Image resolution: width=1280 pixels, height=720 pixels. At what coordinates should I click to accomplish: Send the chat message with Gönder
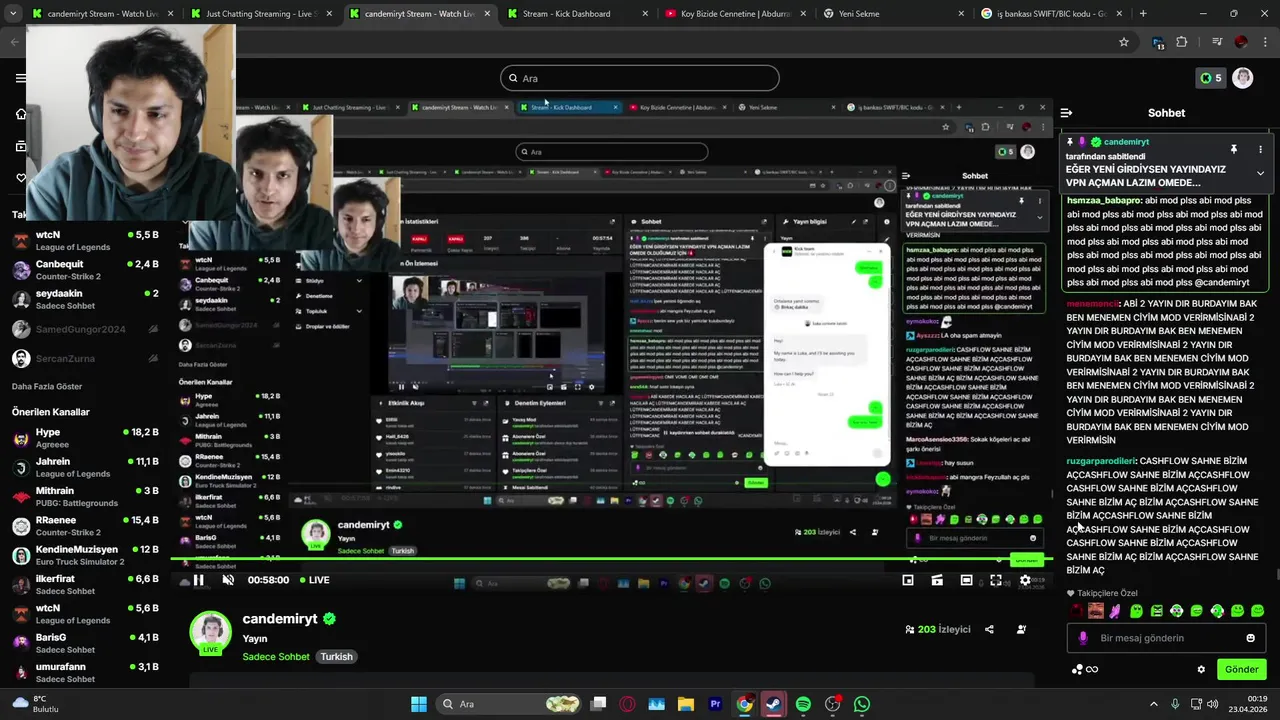point(1241,669)
